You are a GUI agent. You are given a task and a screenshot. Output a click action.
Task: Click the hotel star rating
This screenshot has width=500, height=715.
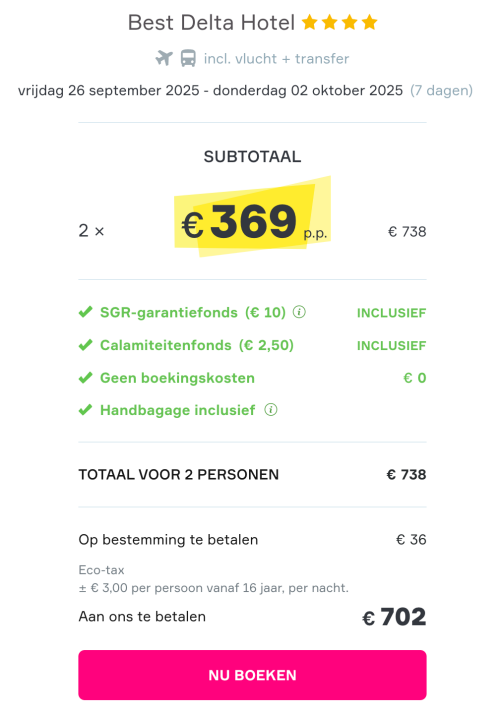340,22
